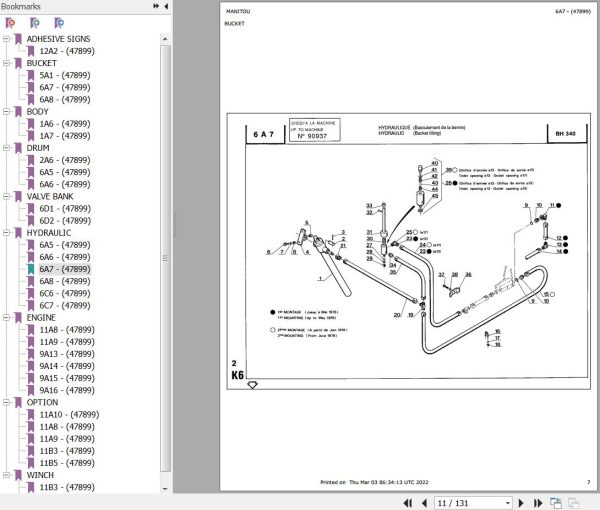Image resolution: width=600 pixels, height=510 pixels.
Task: Open bookmark 6A5 under HYDRAULIC
Action: tap(65, 245)
